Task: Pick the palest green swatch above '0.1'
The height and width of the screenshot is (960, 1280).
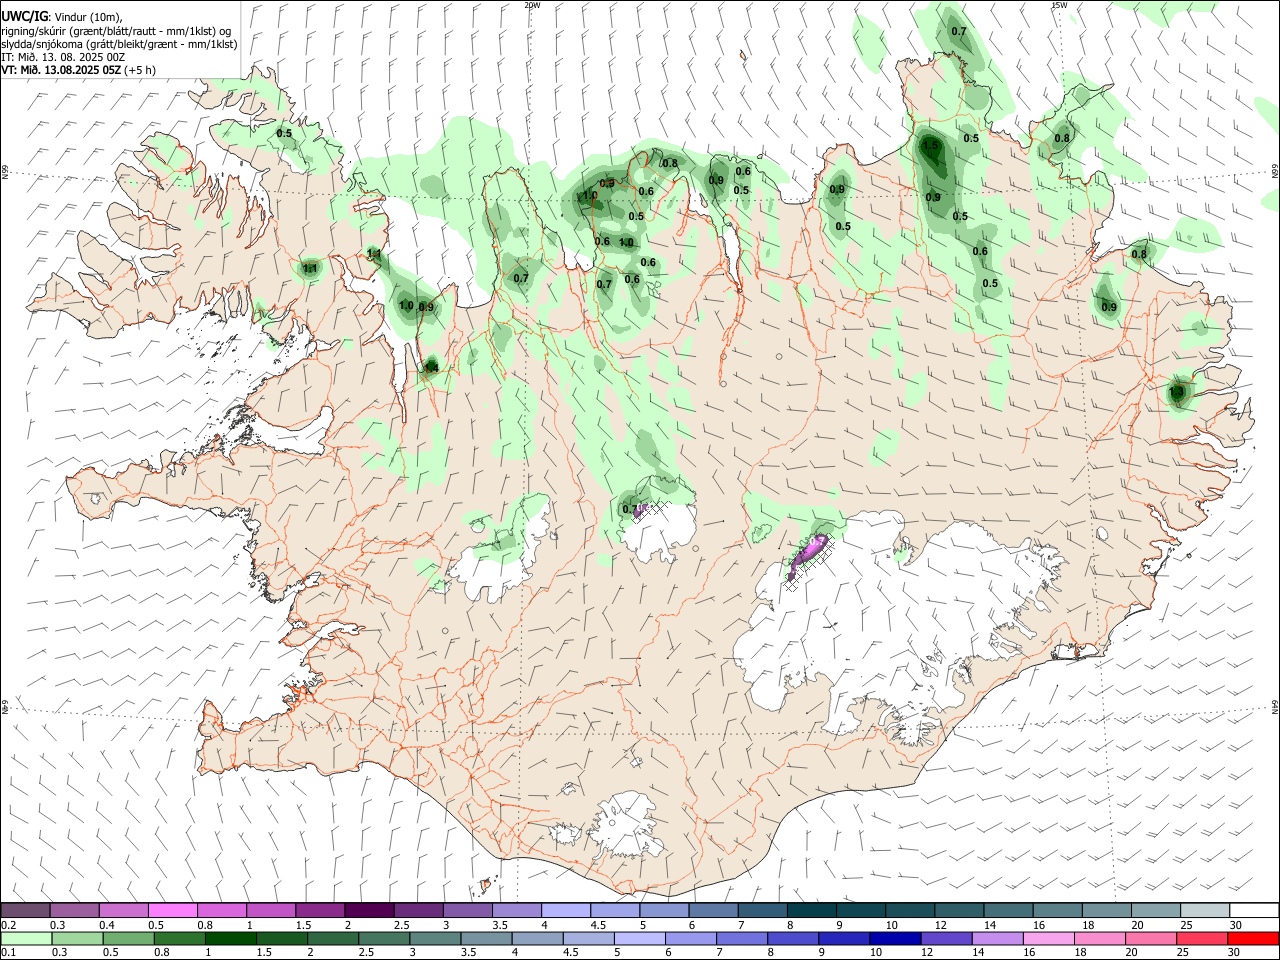Action: [x=25, y=938]
